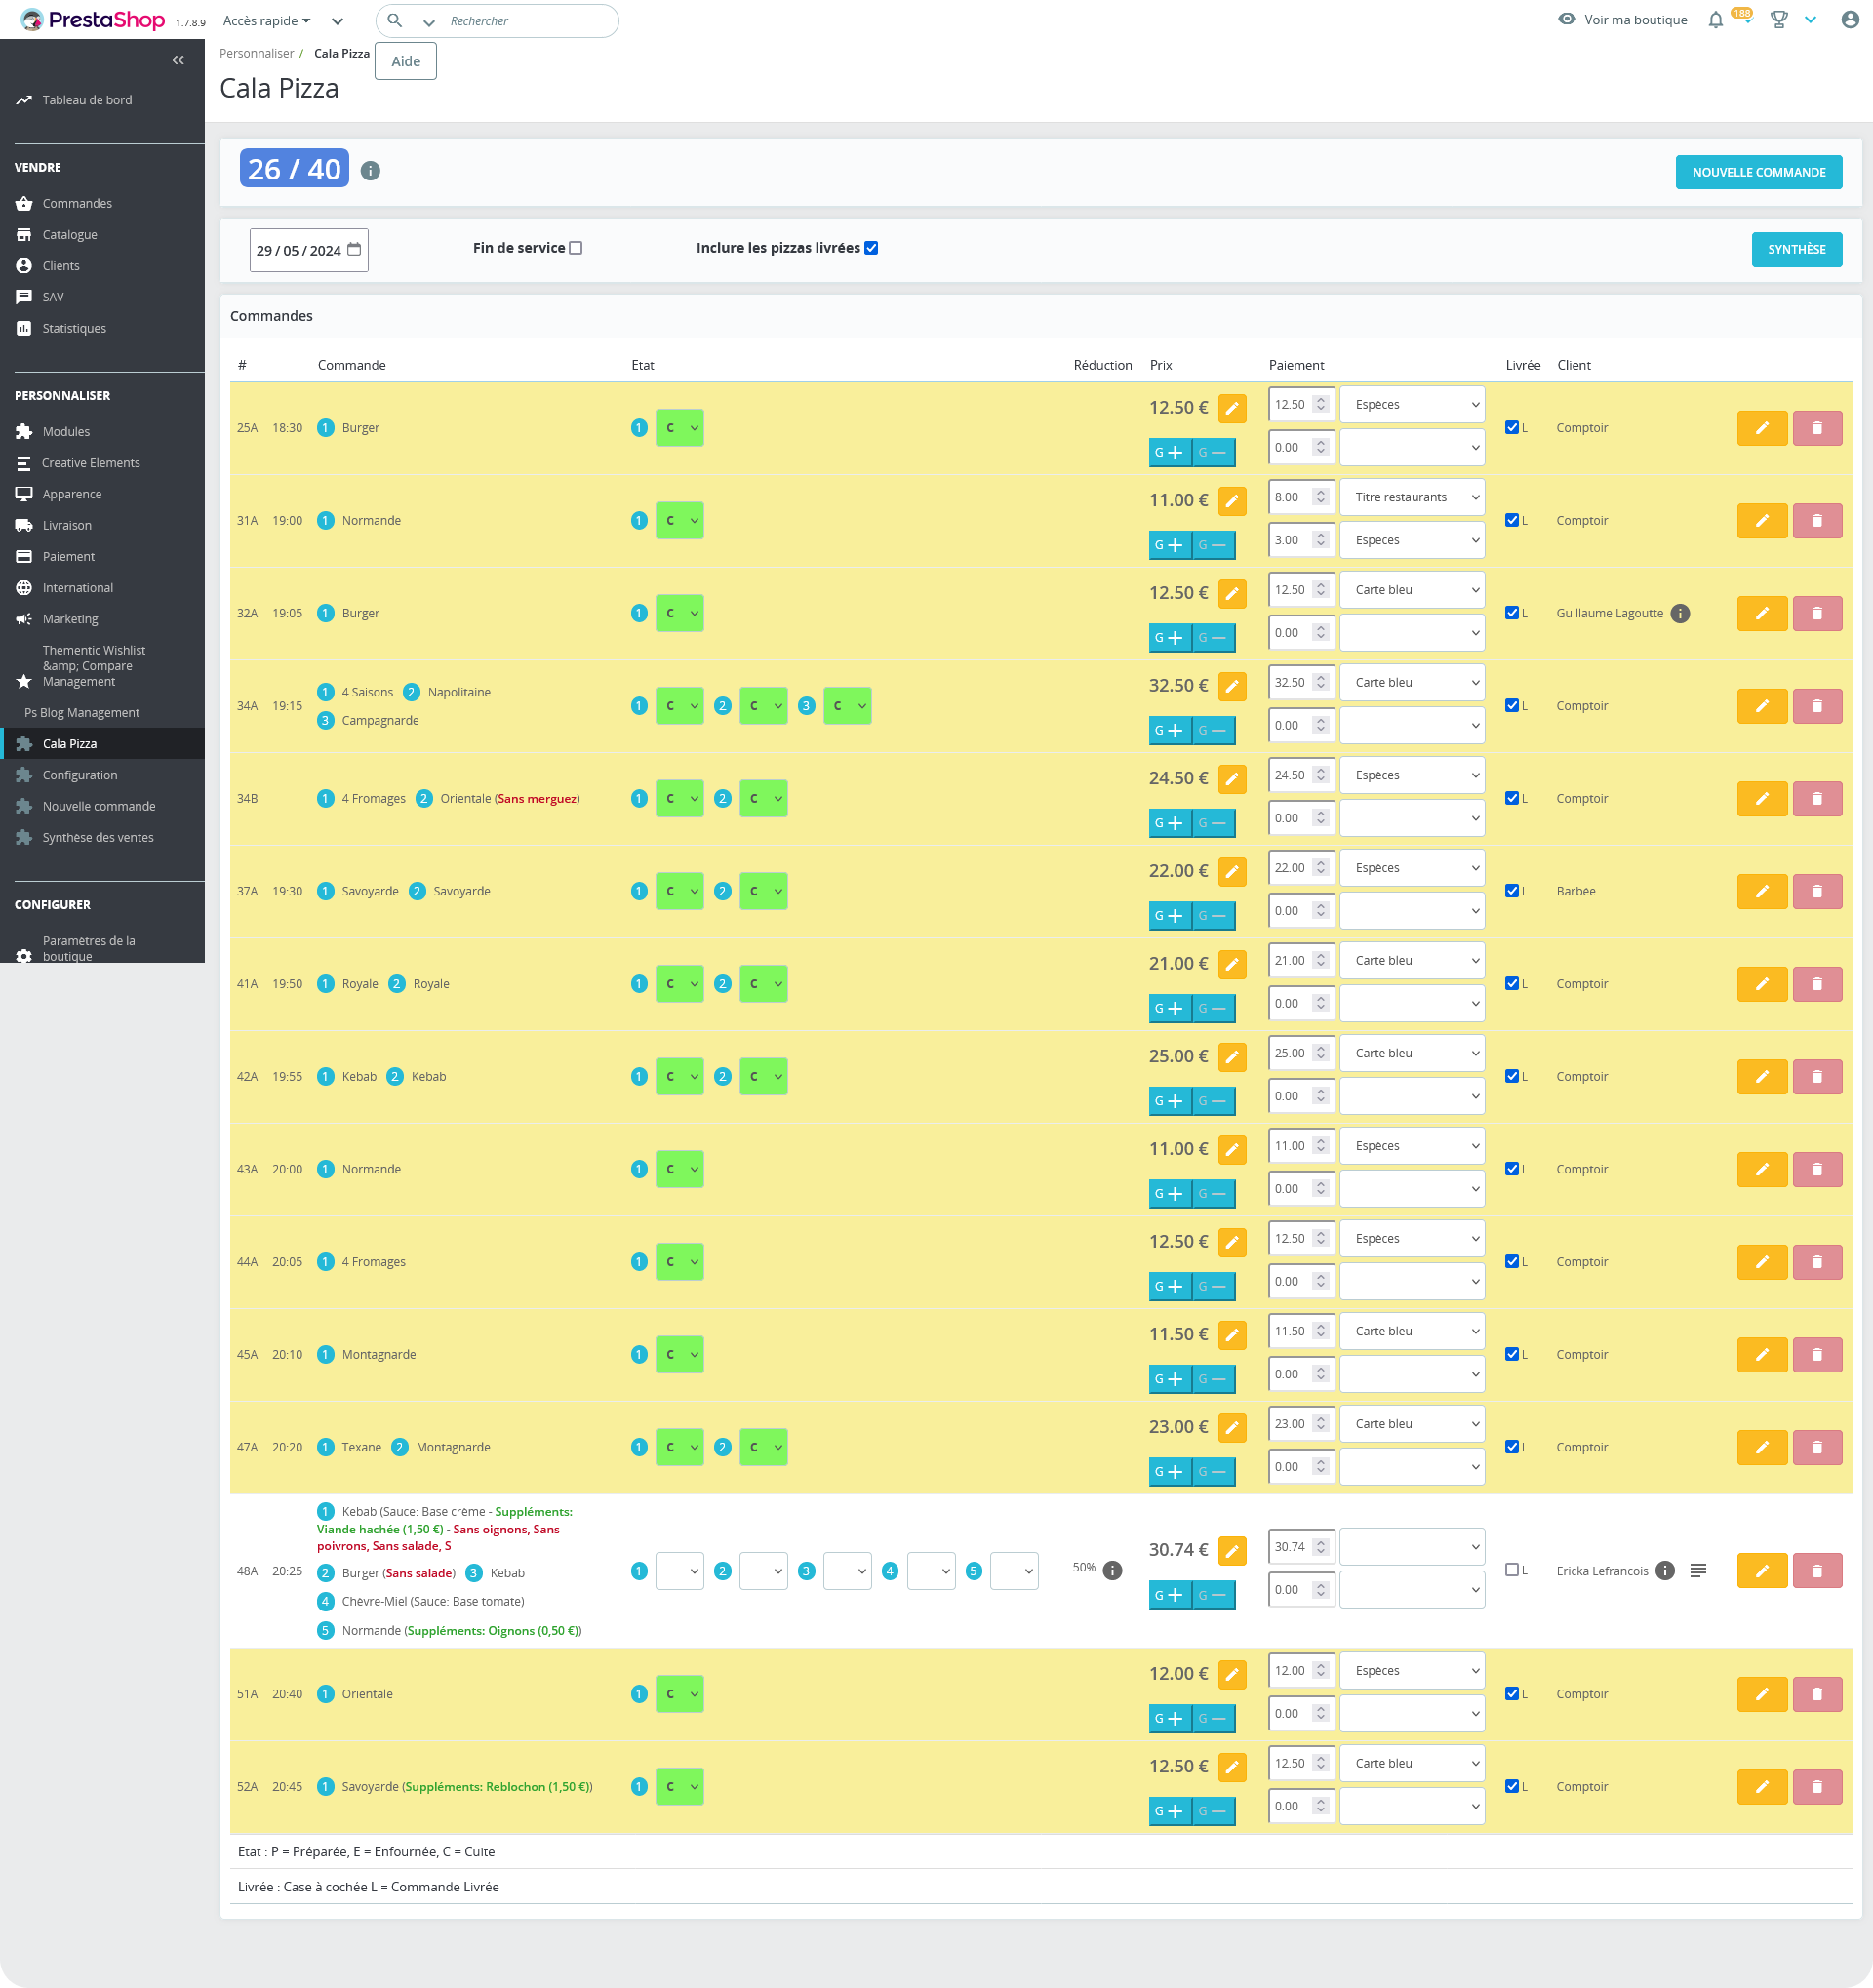The image size is (1873, 1988).
Task: Adjust the 30.74 payment stepper for order 48A
Action: click(x=1321, y=1547)
